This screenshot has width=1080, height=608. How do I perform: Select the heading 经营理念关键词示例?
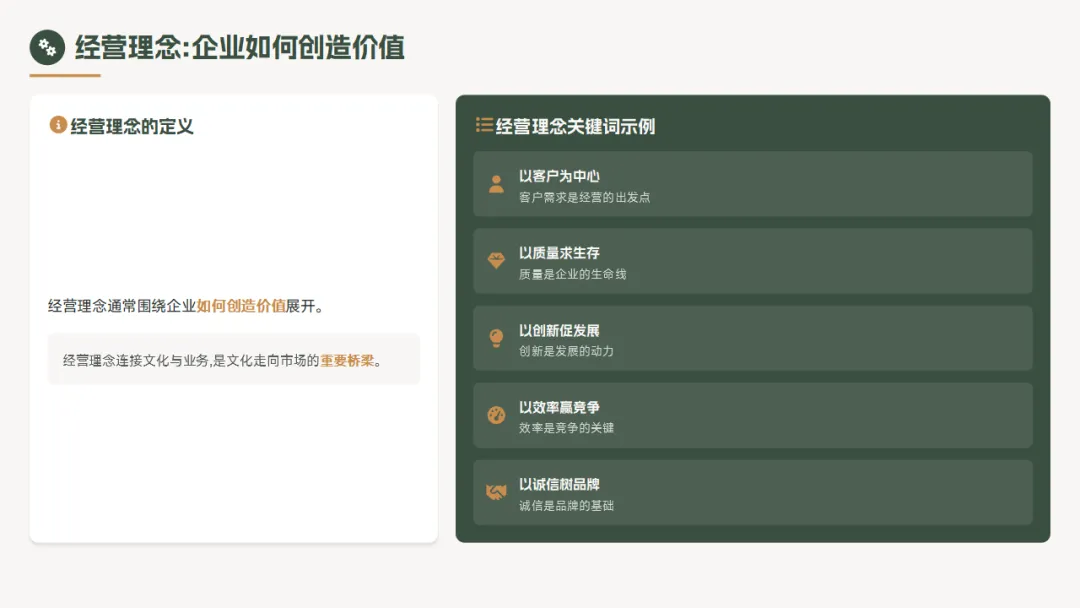(x=575, y=127)
